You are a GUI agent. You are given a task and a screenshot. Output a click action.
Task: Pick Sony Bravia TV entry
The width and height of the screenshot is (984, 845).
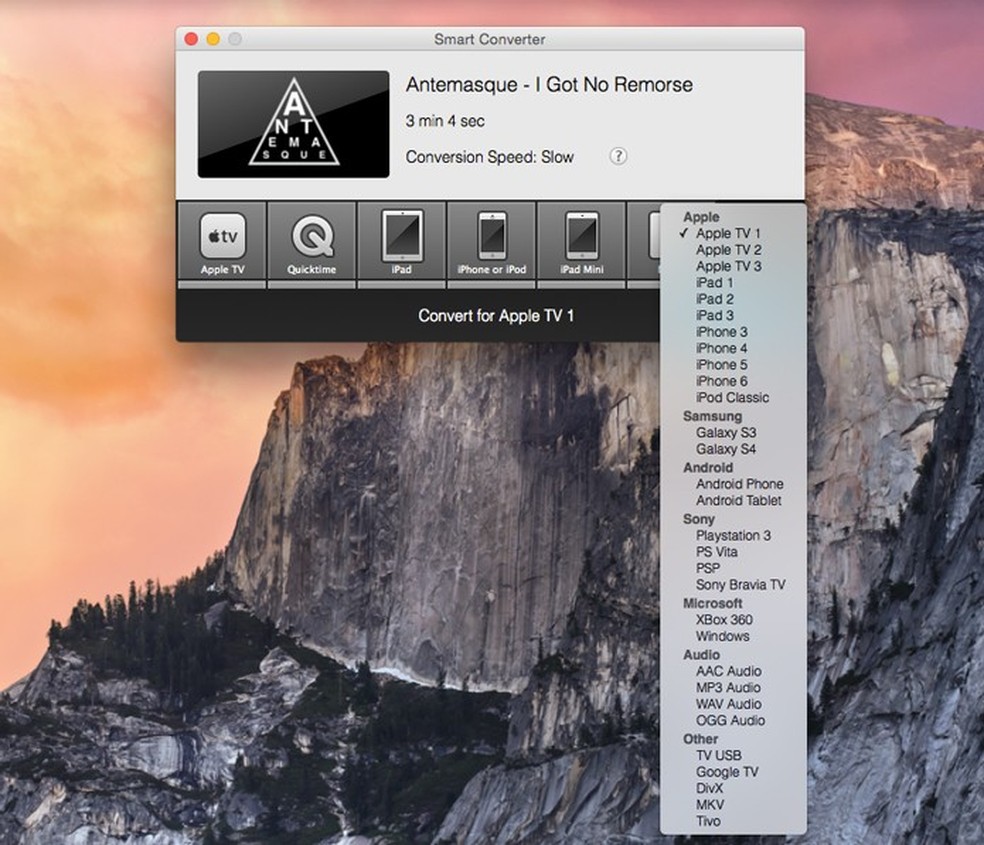(733, 584)
